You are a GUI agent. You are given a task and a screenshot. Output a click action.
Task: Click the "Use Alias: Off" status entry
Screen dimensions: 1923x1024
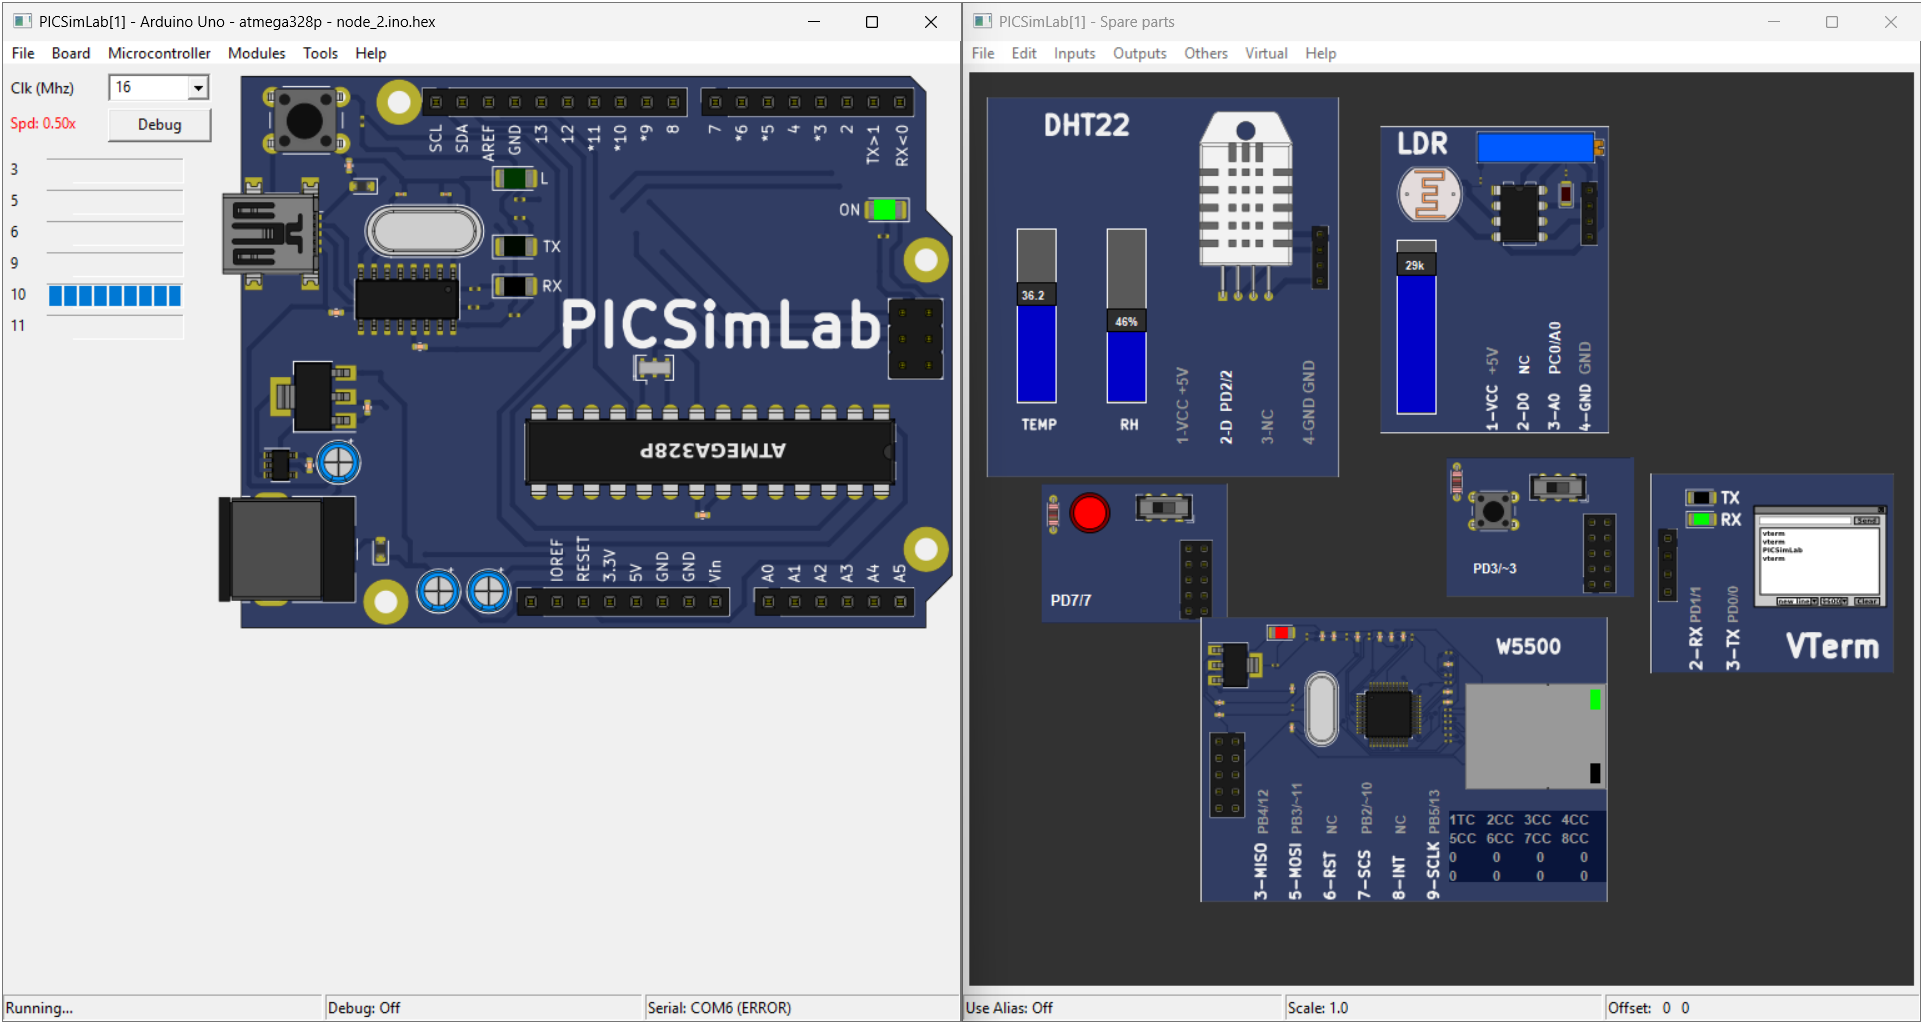pyautogui.click(x=1009, y=1008)
